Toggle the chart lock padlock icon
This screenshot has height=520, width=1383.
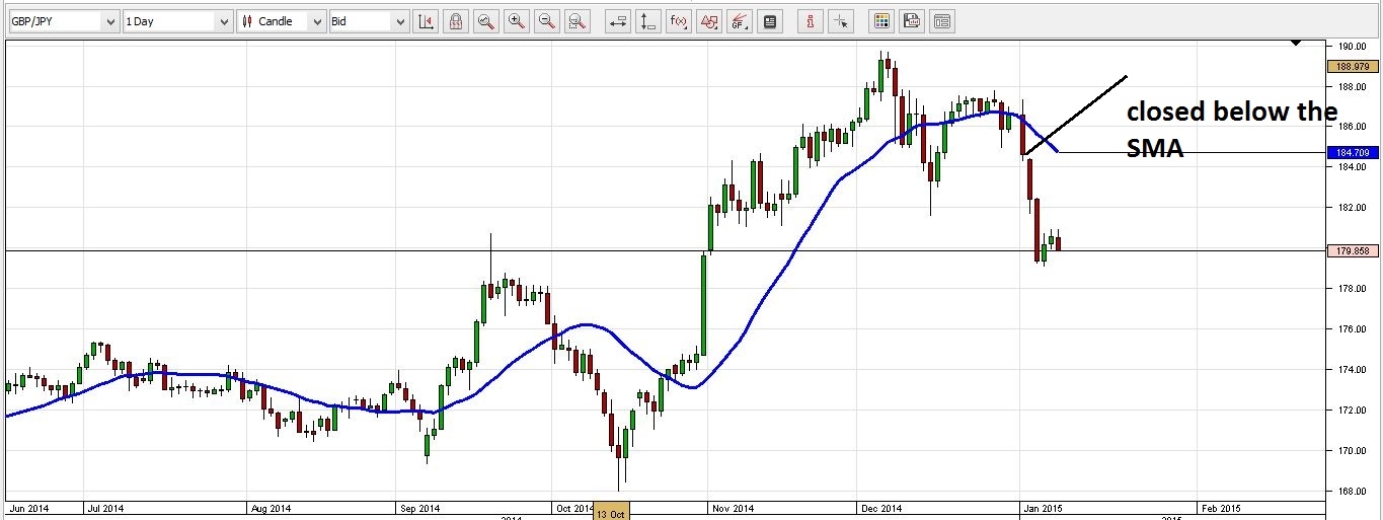455,21
